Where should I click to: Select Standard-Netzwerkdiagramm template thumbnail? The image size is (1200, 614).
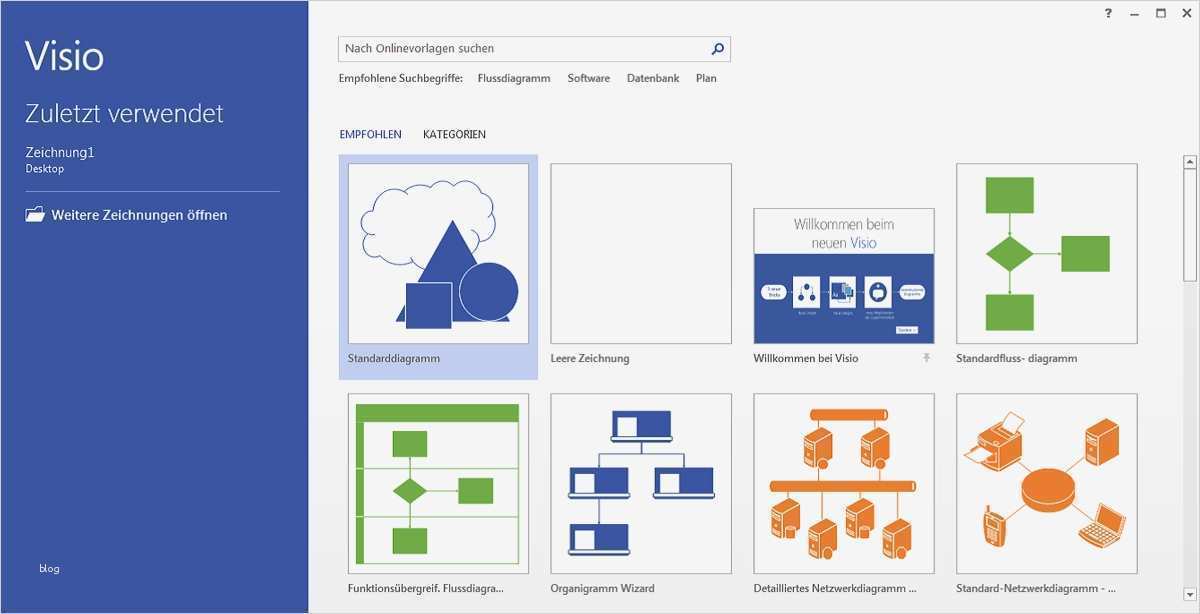[x=1047, y=483]
